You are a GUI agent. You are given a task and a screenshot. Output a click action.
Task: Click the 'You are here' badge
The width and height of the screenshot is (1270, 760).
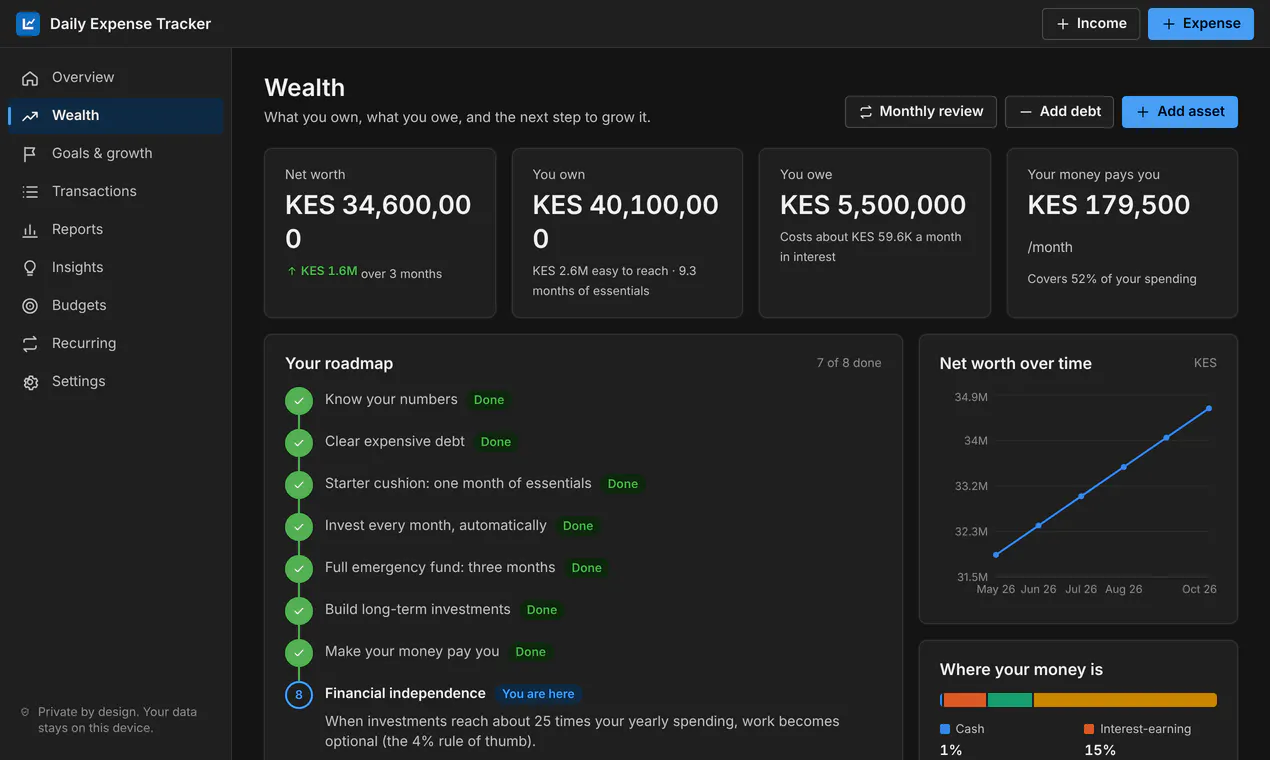(x=538, y=694)
